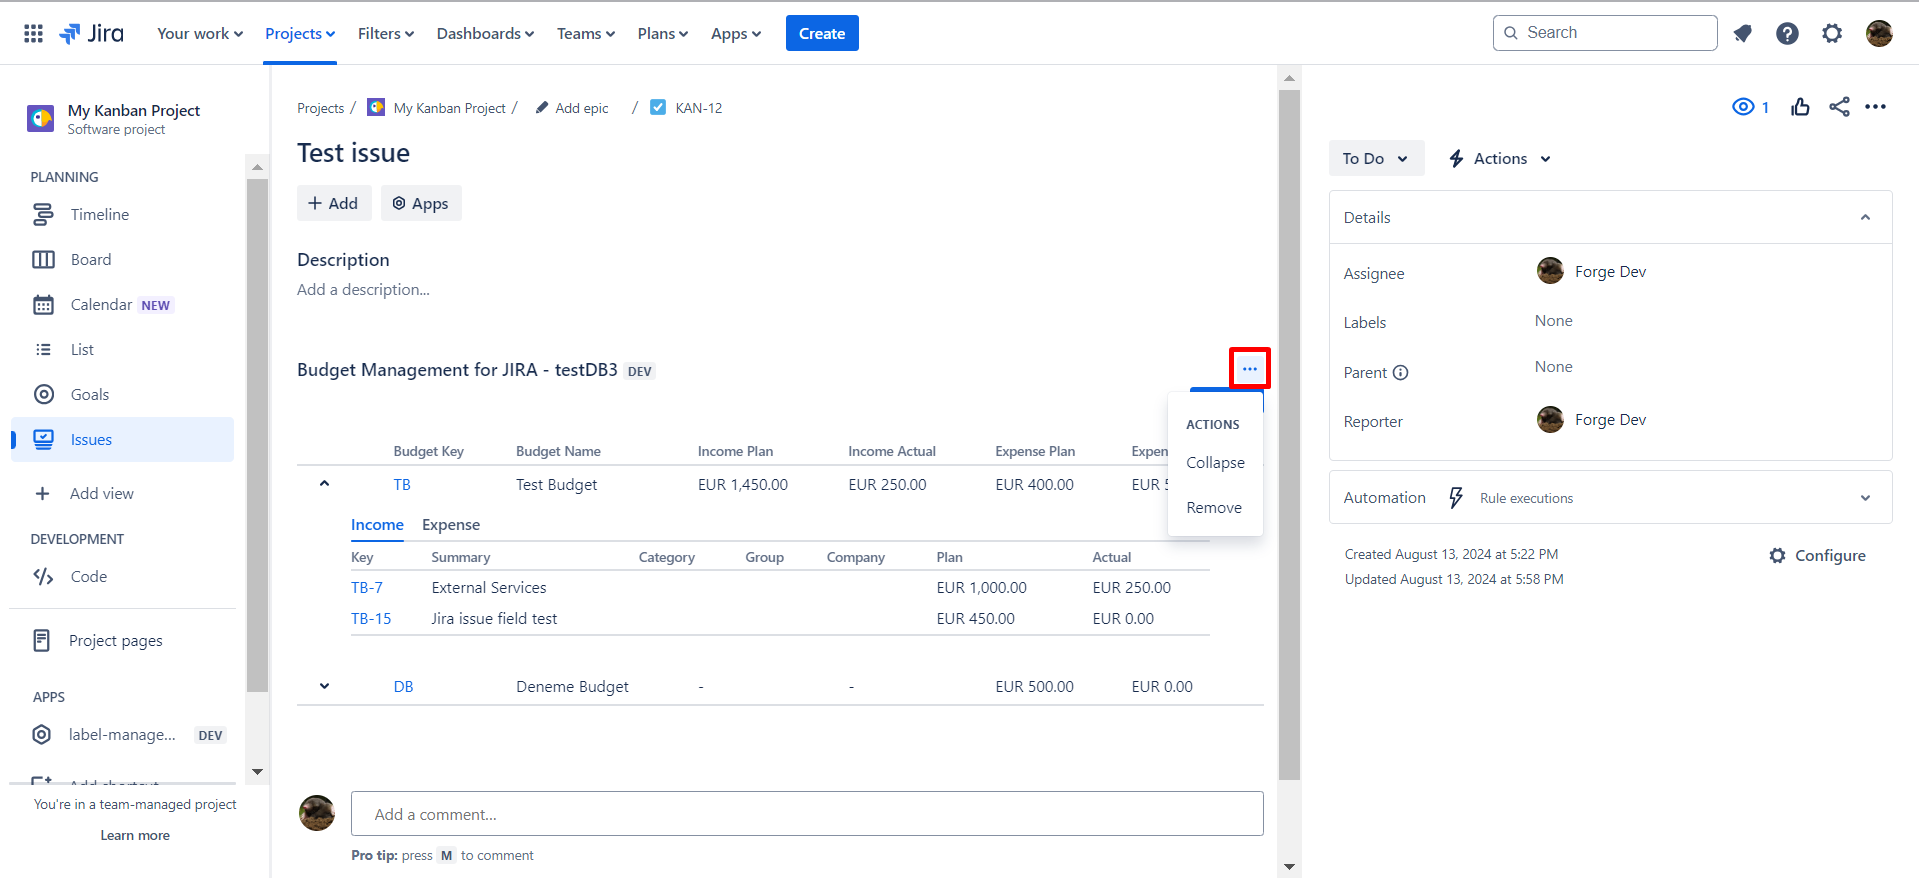
Task: Focus the Search field
Action: pyautogui.click(x=1605, y=33)
